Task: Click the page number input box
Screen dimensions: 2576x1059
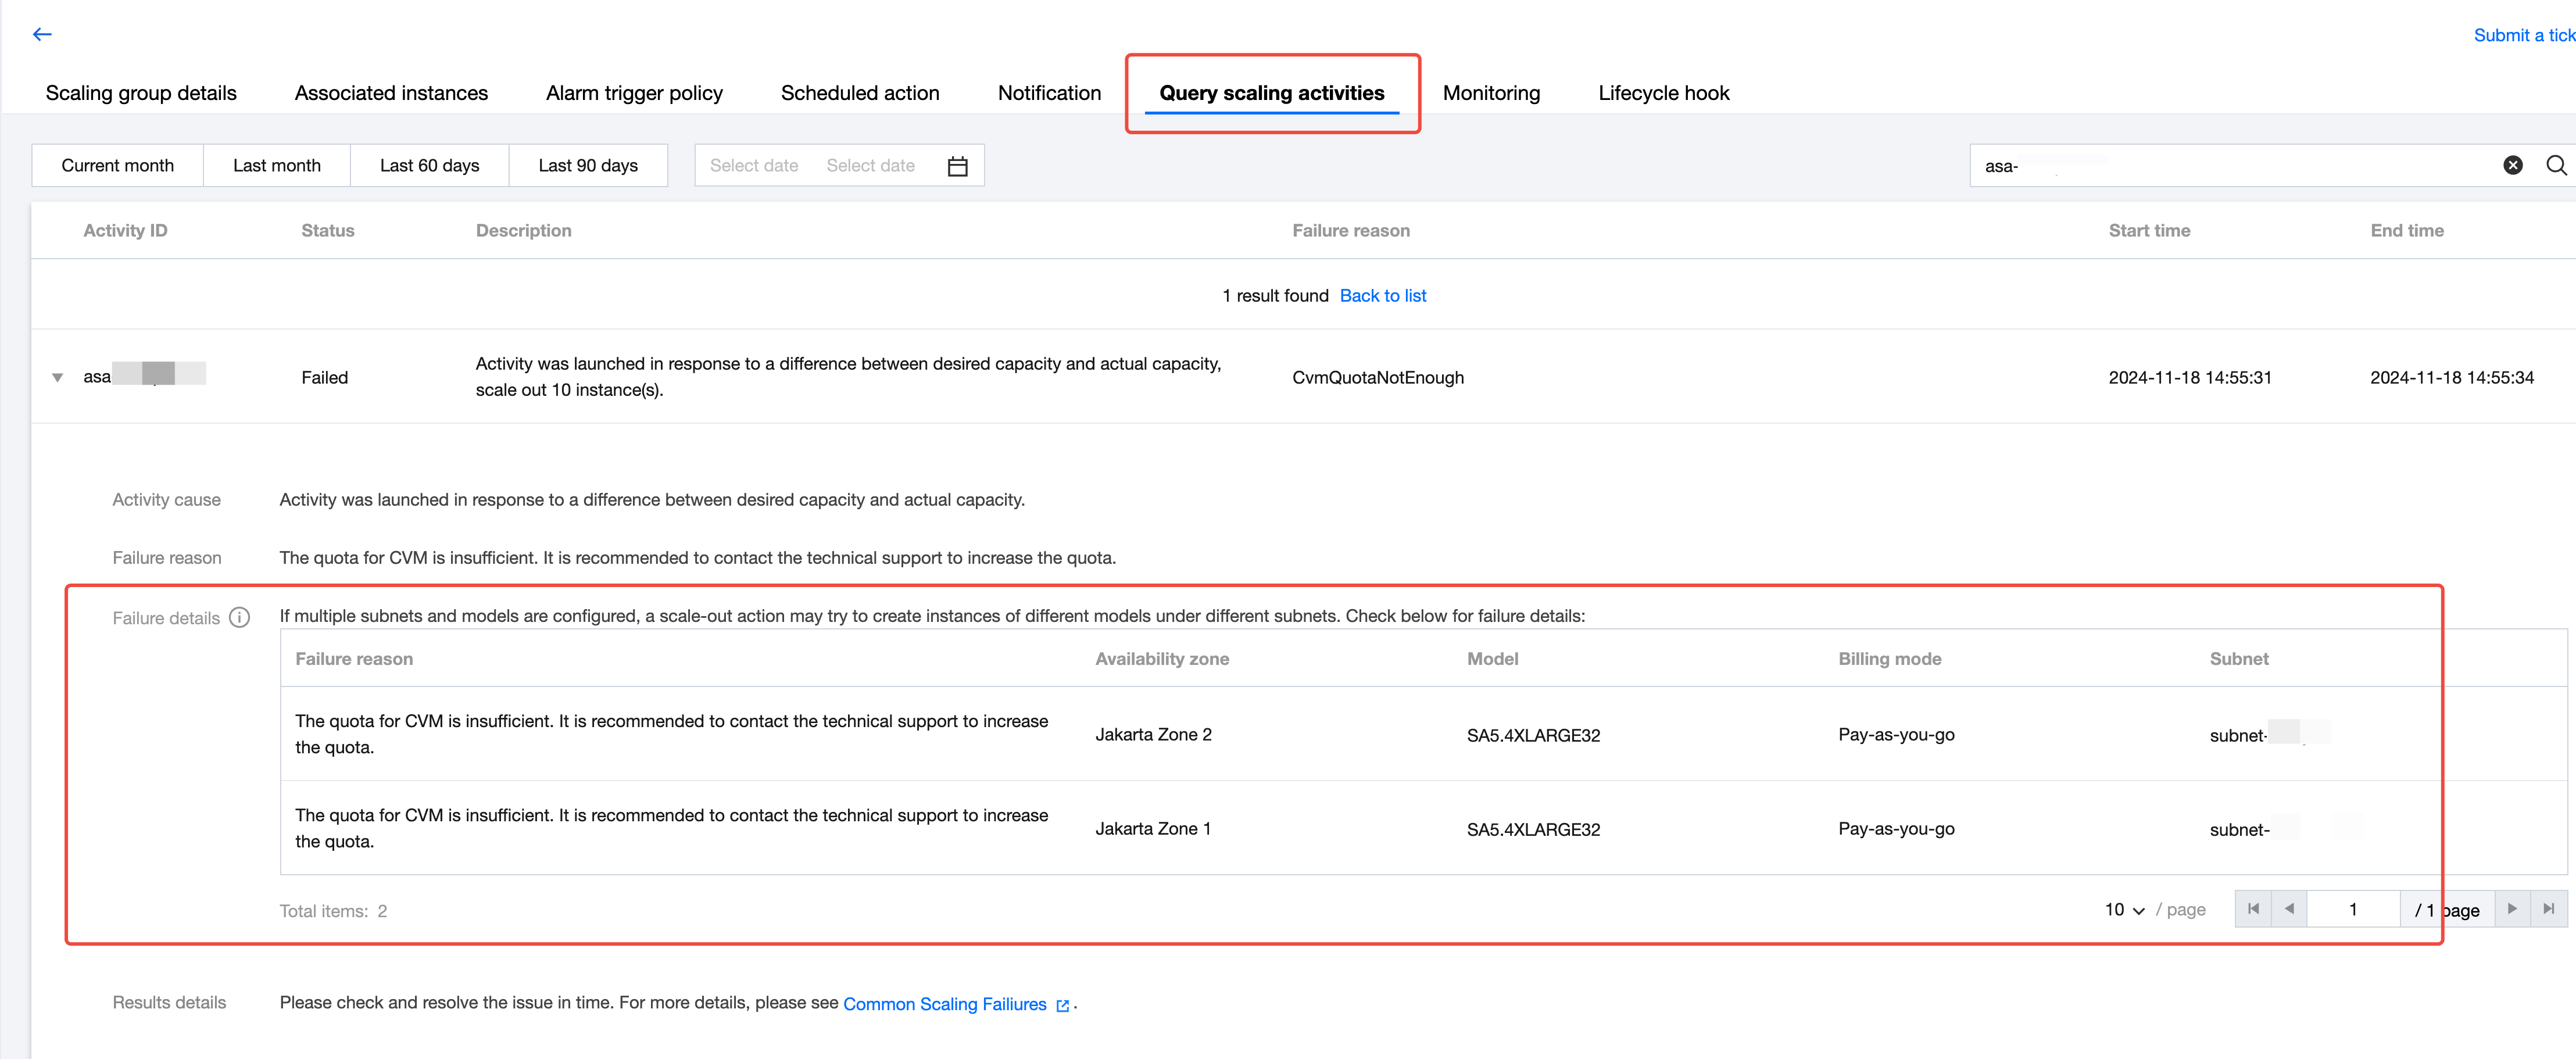Action: 2352,909
